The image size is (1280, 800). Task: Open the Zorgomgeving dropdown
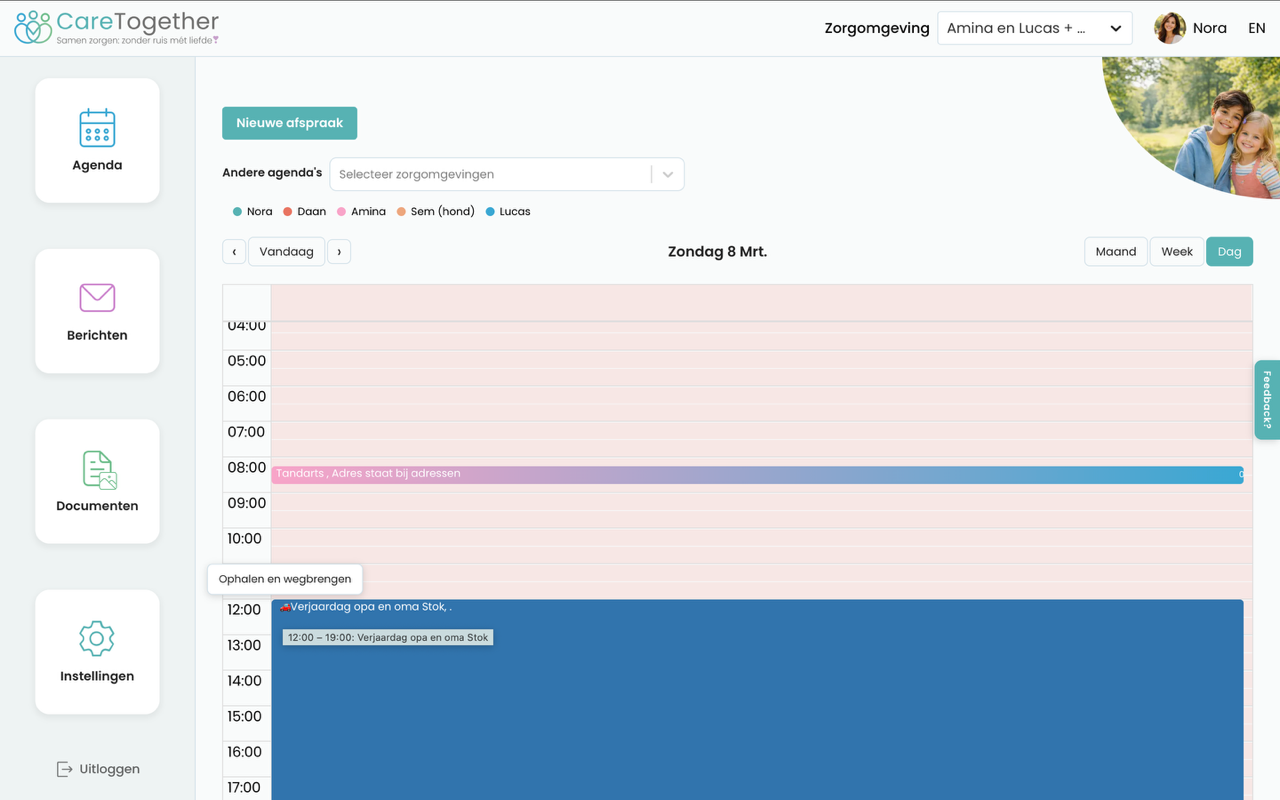(x=1034, y=28)
